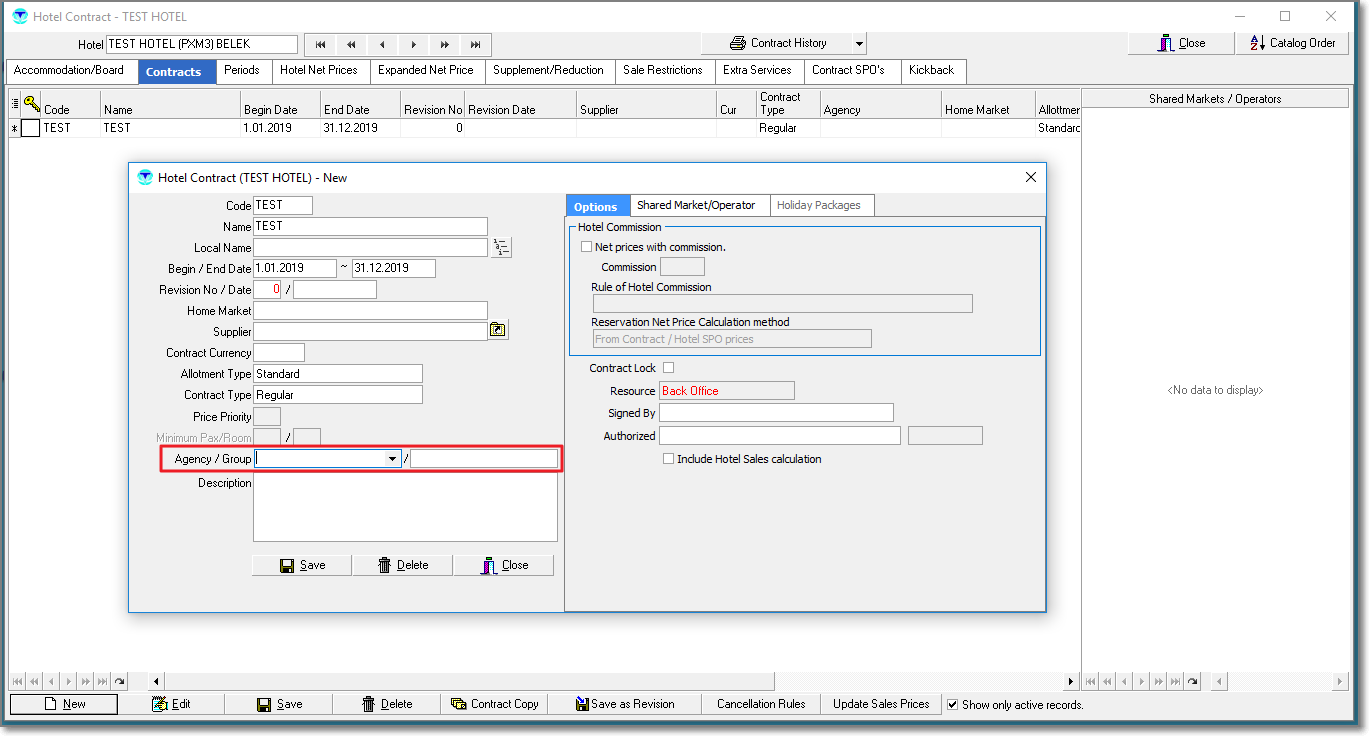
Task: Click Save in bottom toolbar
Action: point(279,704)
